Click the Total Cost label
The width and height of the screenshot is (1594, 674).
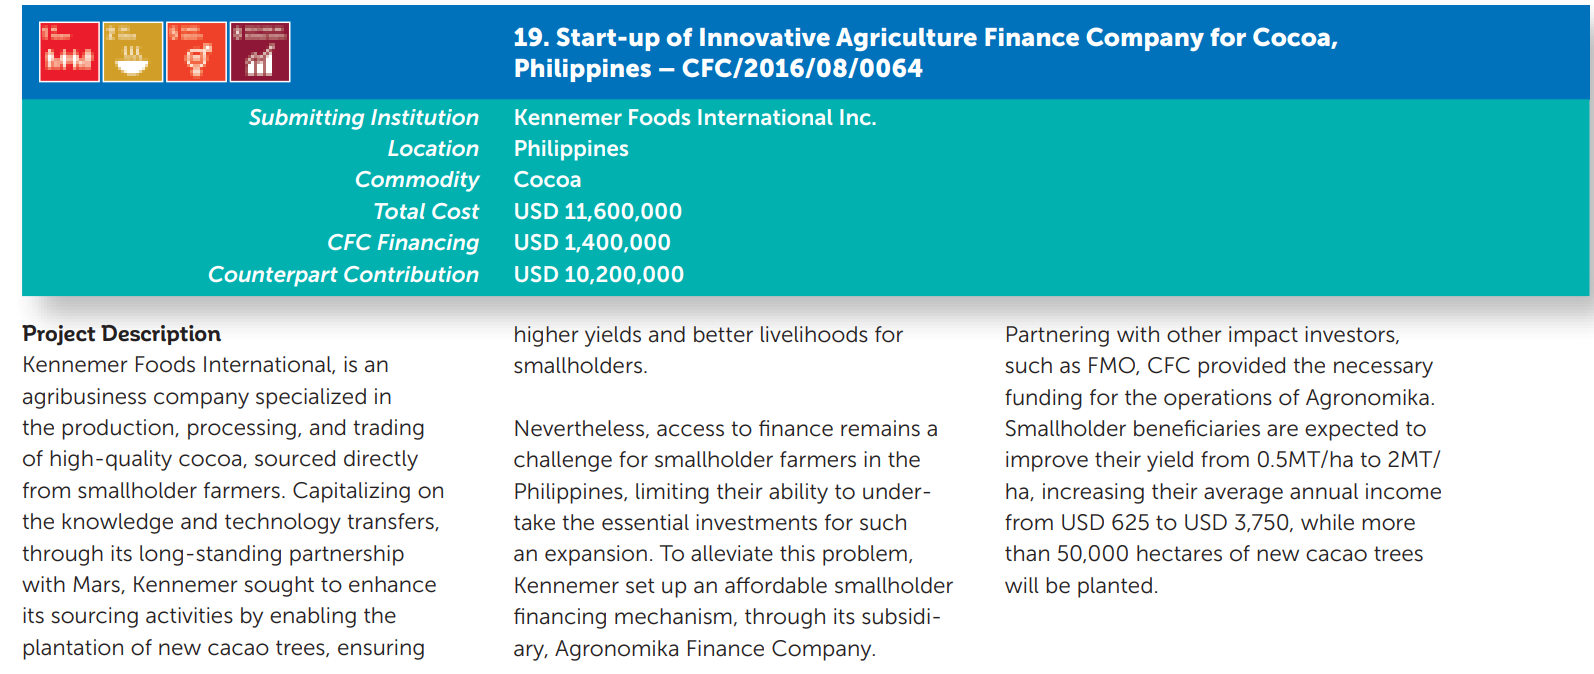426,211
